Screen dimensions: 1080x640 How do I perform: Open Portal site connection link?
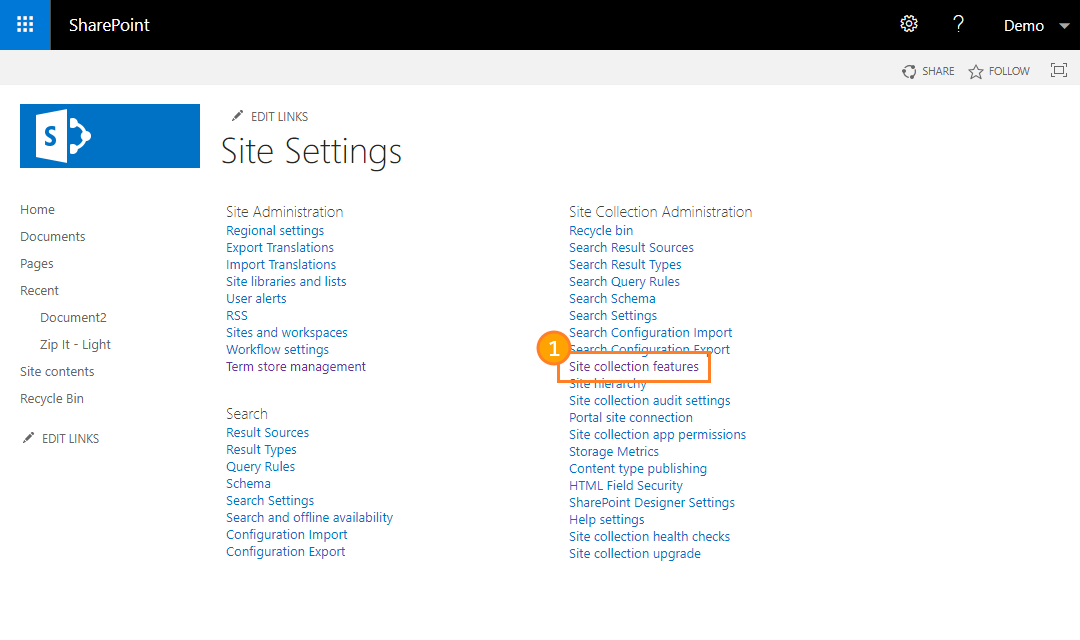631,417
